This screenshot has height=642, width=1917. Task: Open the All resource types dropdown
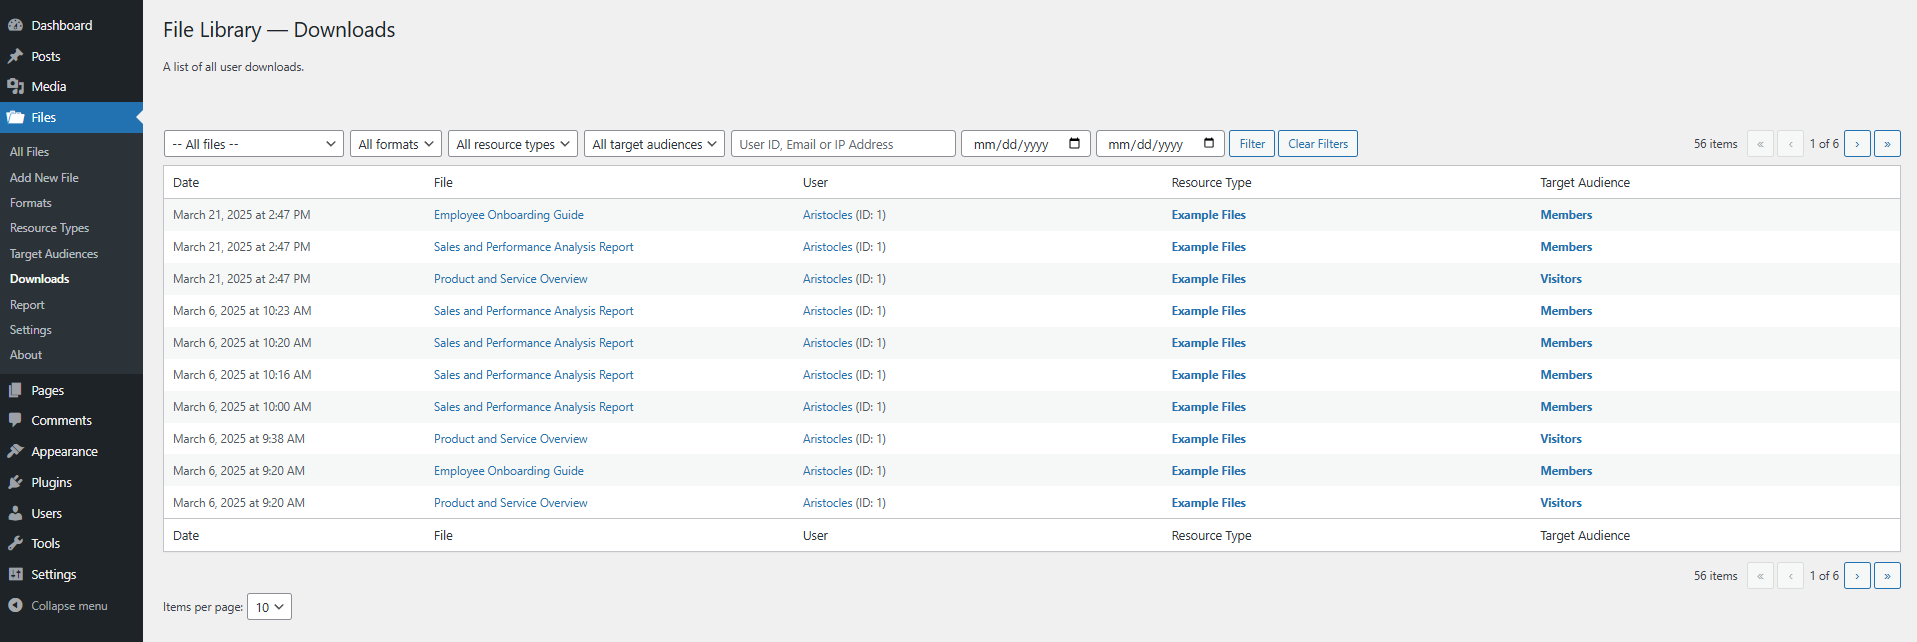click(x=512, y=144)
